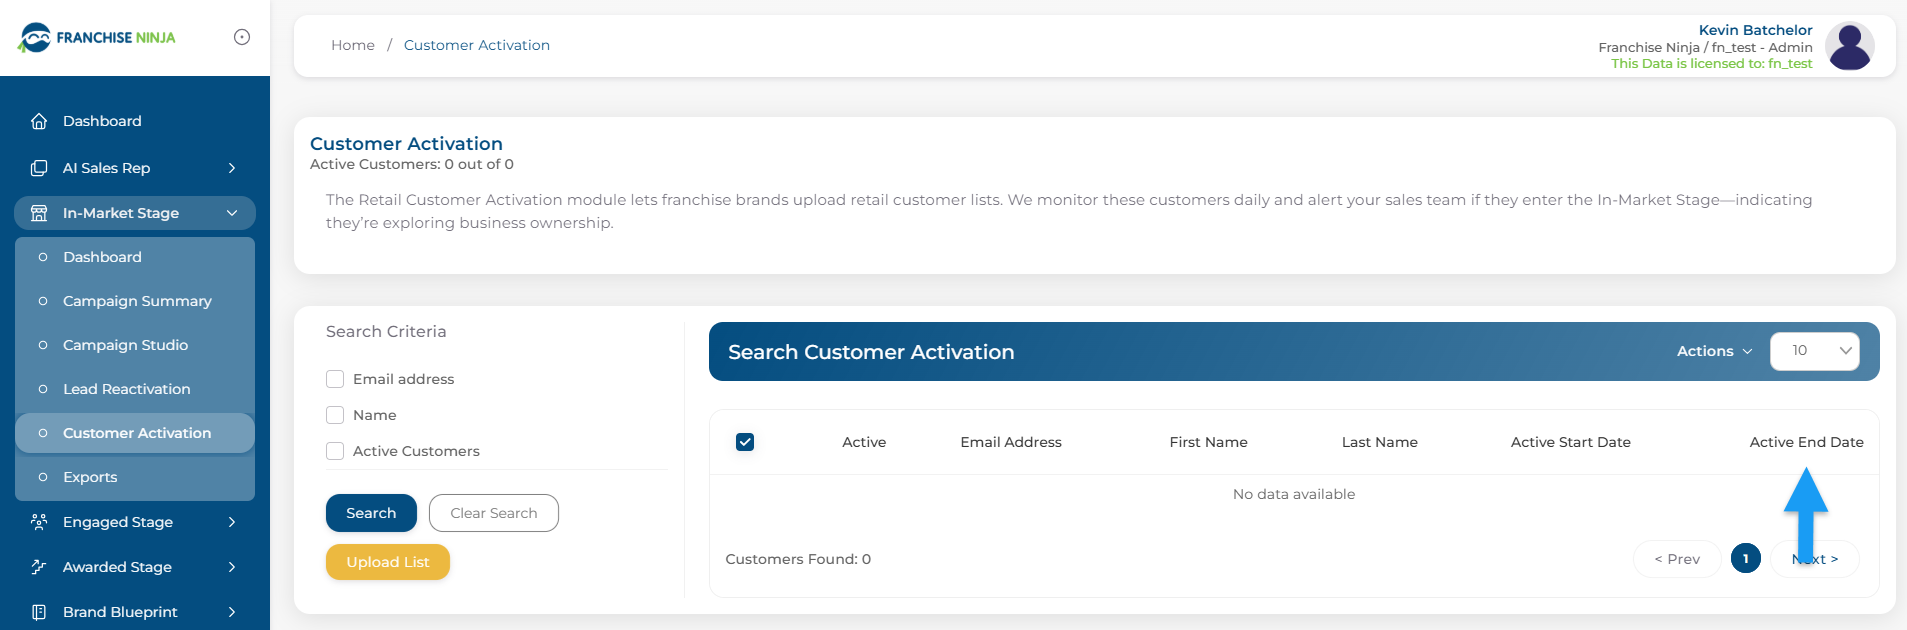The height and width of the screenshot is (630, 1907).
Task: Open the page size dropdown showing 10
Action: coord(1814,351)
